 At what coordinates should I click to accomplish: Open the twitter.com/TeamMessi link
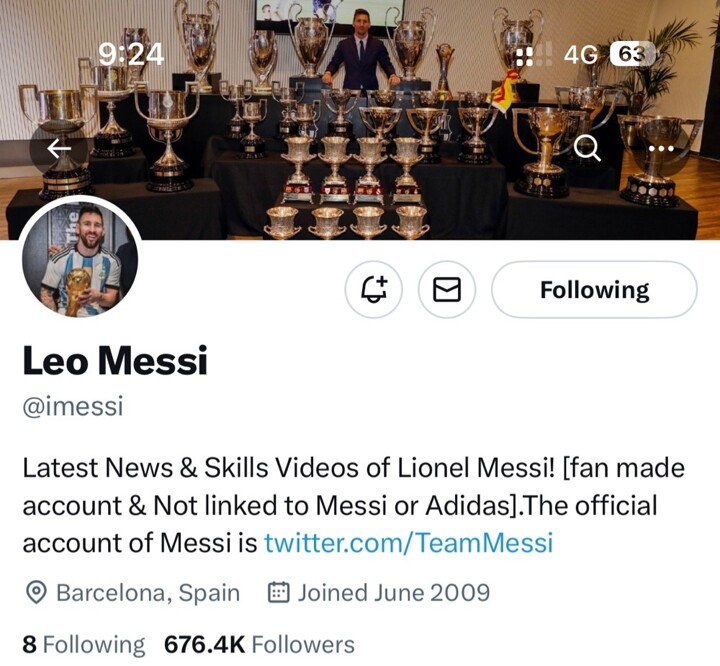(x=408, y=543)
